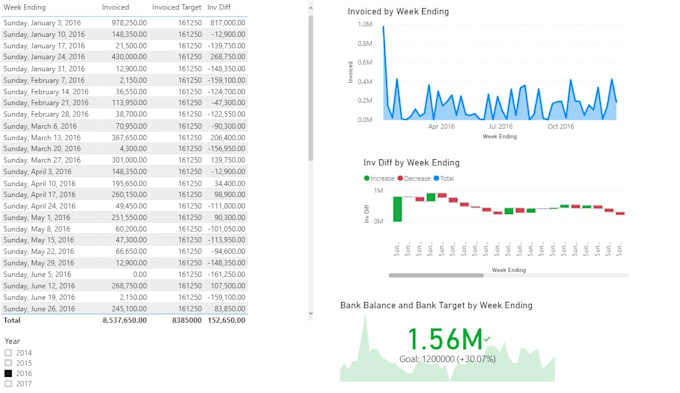Click the 1.56M KPI value

coord(445,339)
